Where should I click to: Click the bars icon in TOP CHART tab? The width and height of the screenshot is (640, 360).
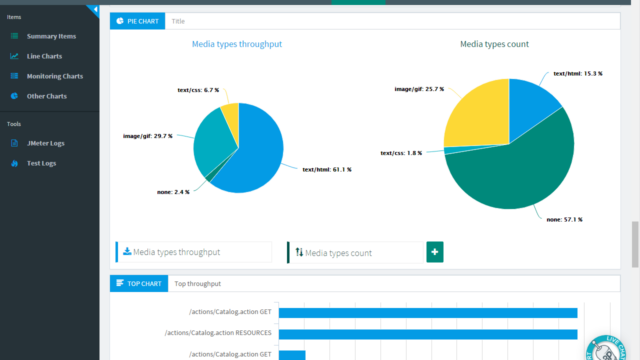tap(120, 283)
